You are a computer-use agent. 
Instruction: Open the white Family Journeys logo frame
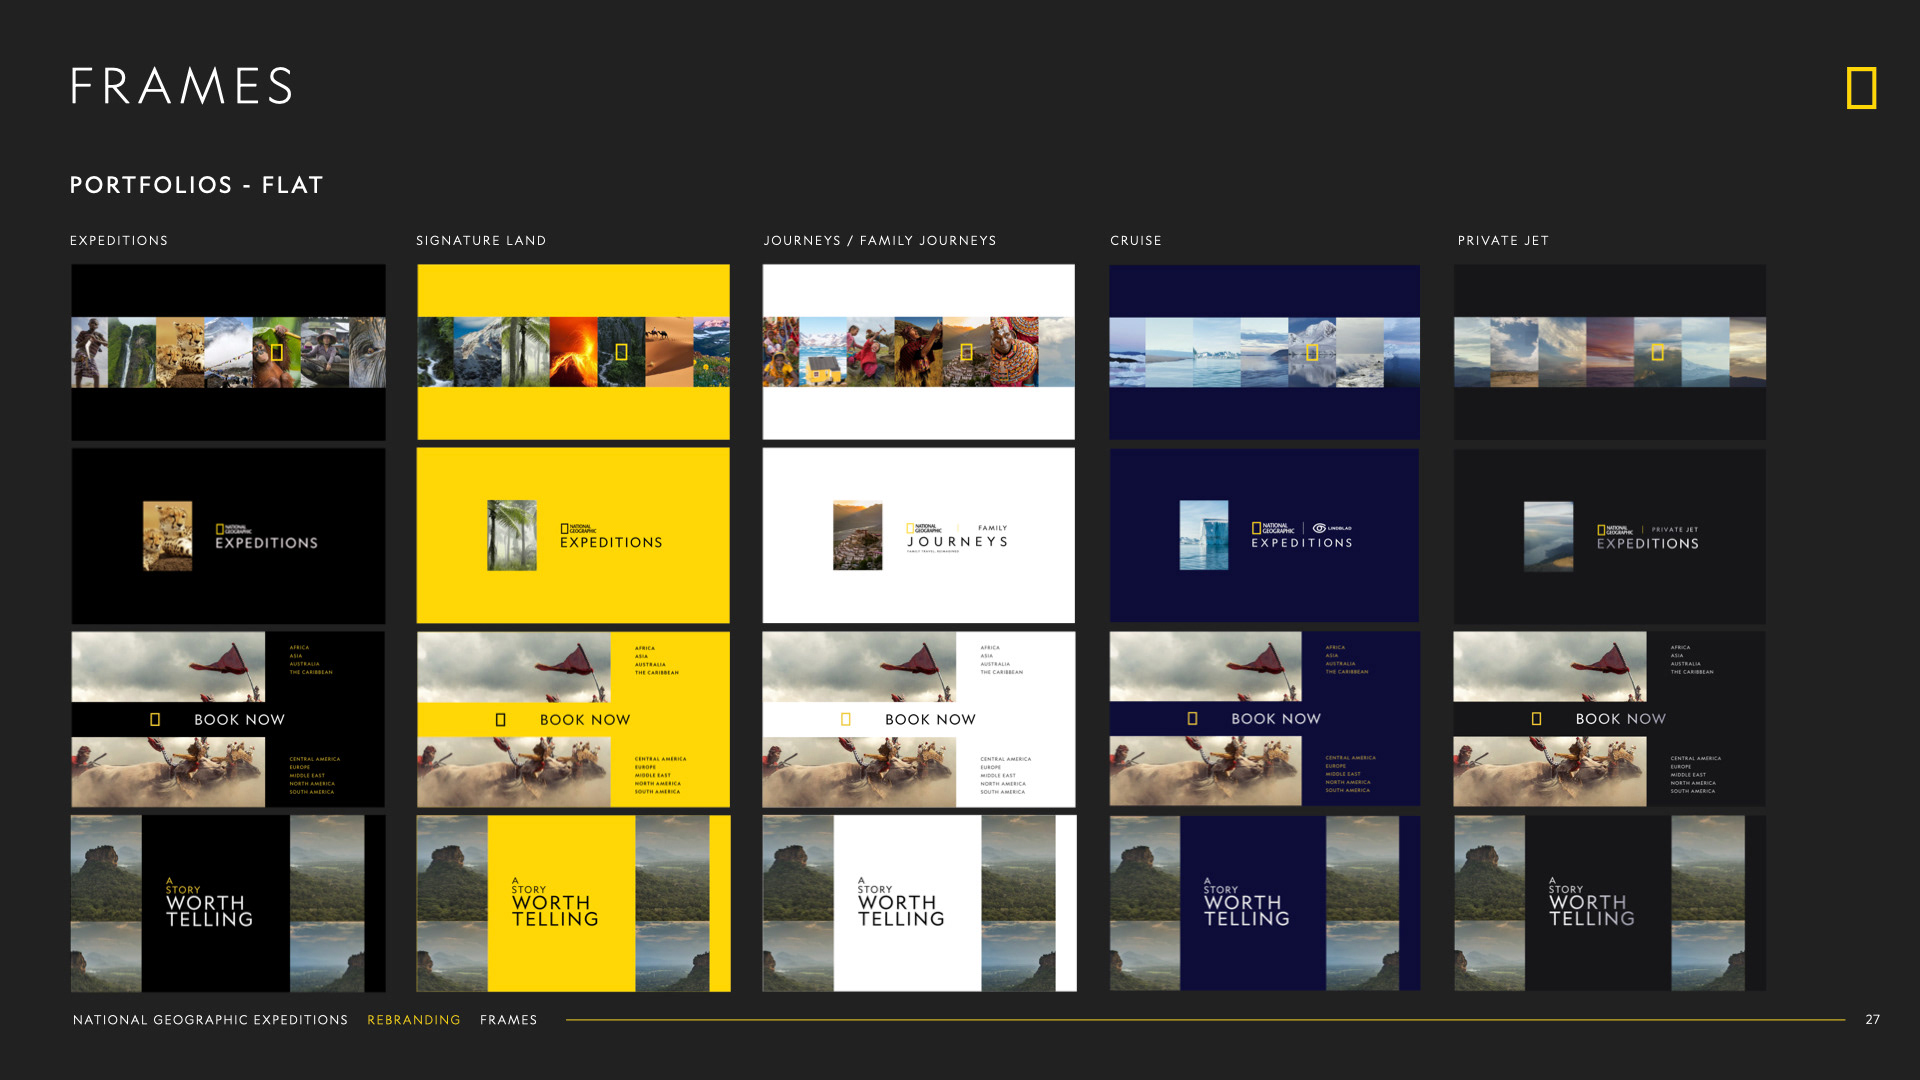coord(918,536)
